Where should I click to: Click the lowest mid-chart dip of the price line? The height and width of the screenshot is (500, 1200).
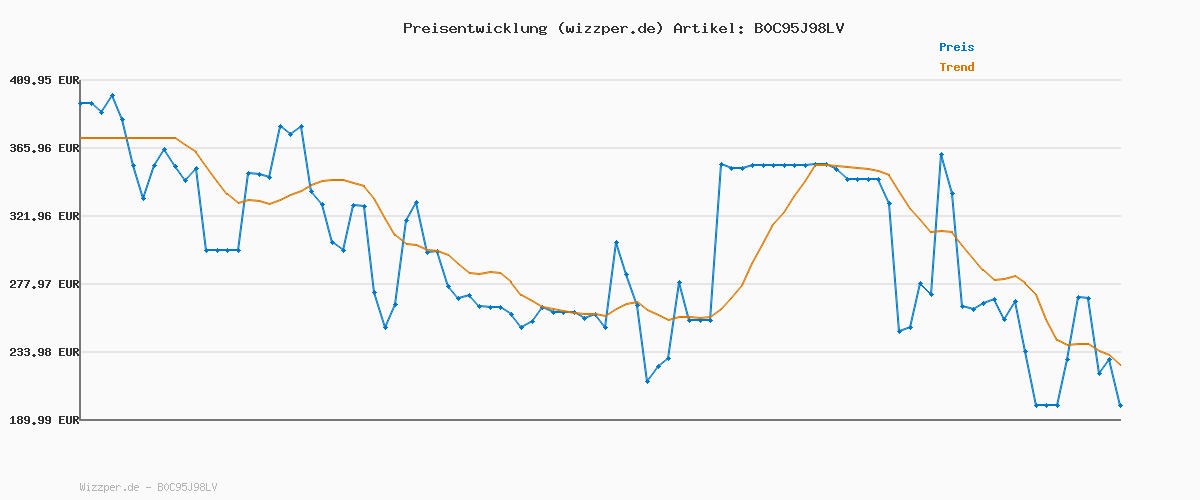click(x=648, y=381)
